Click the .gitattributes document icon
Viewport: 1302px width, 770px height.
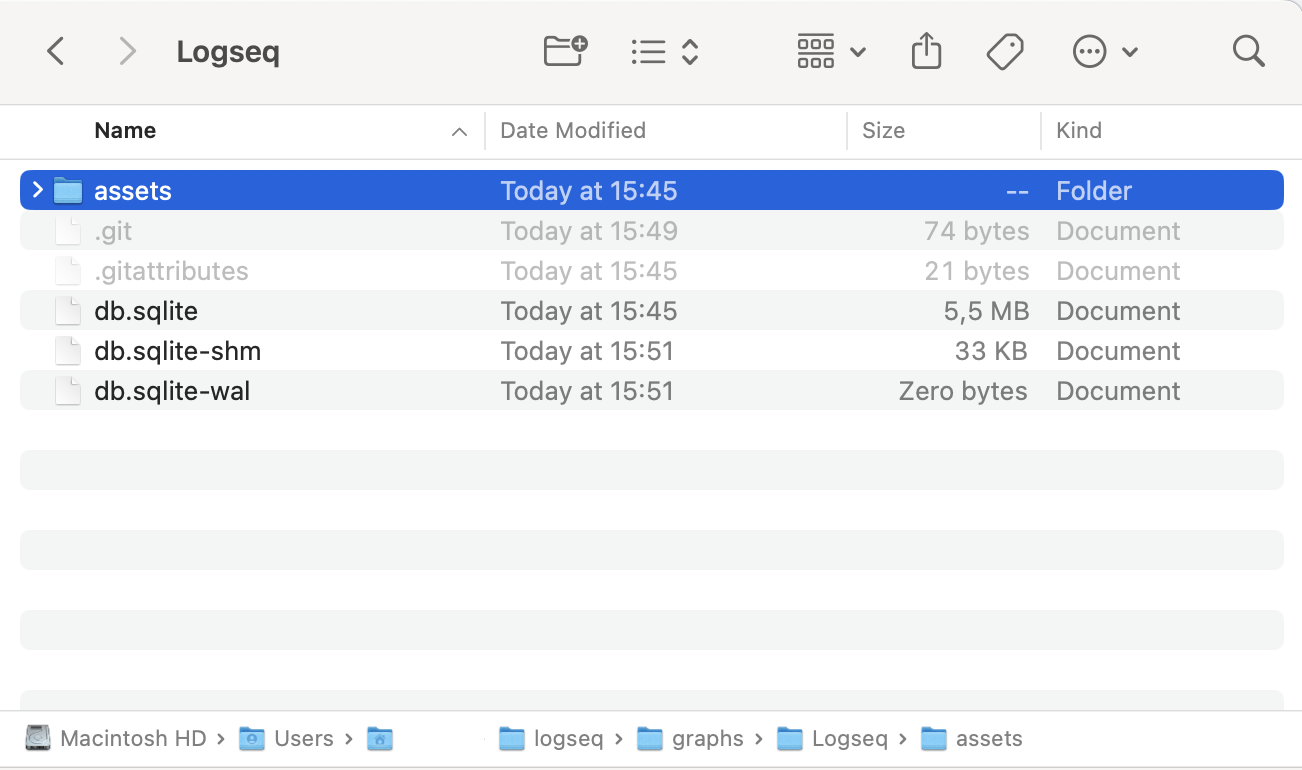(68, 271)
